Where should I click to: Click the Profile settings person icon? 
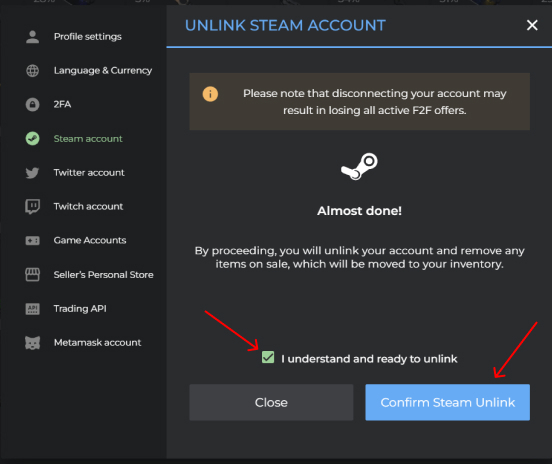(x=32, y=37)
